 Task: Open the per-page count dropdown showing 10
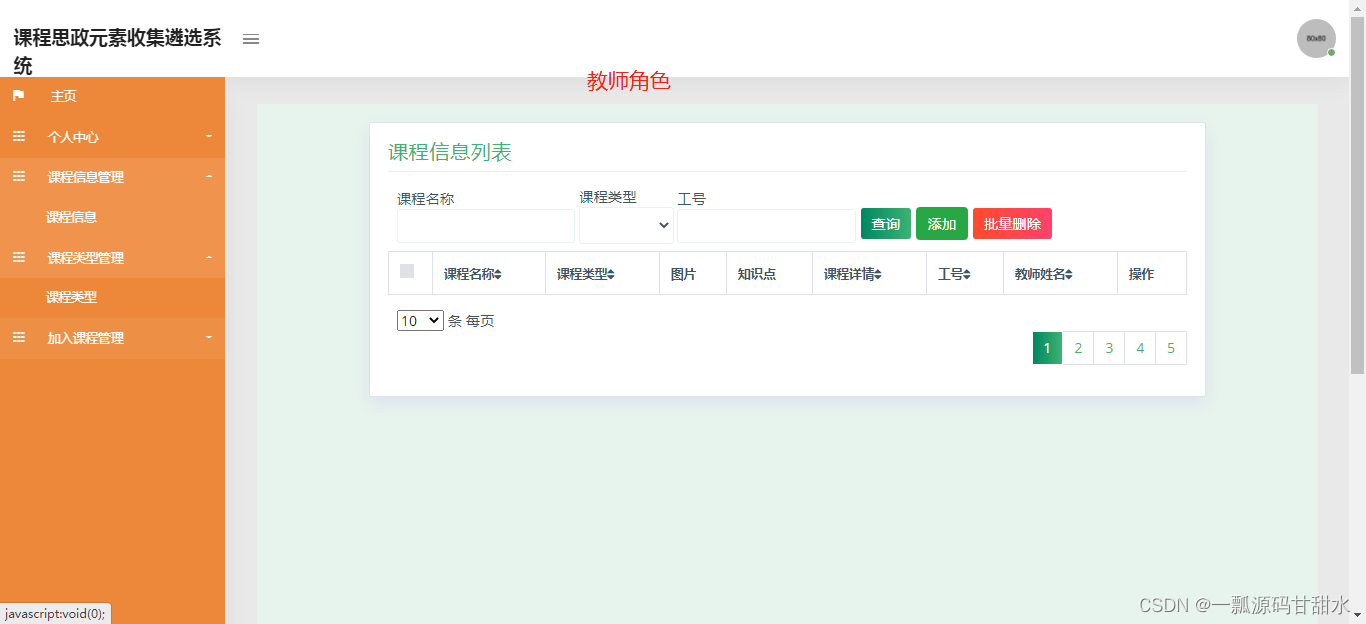tap(419, 320)
